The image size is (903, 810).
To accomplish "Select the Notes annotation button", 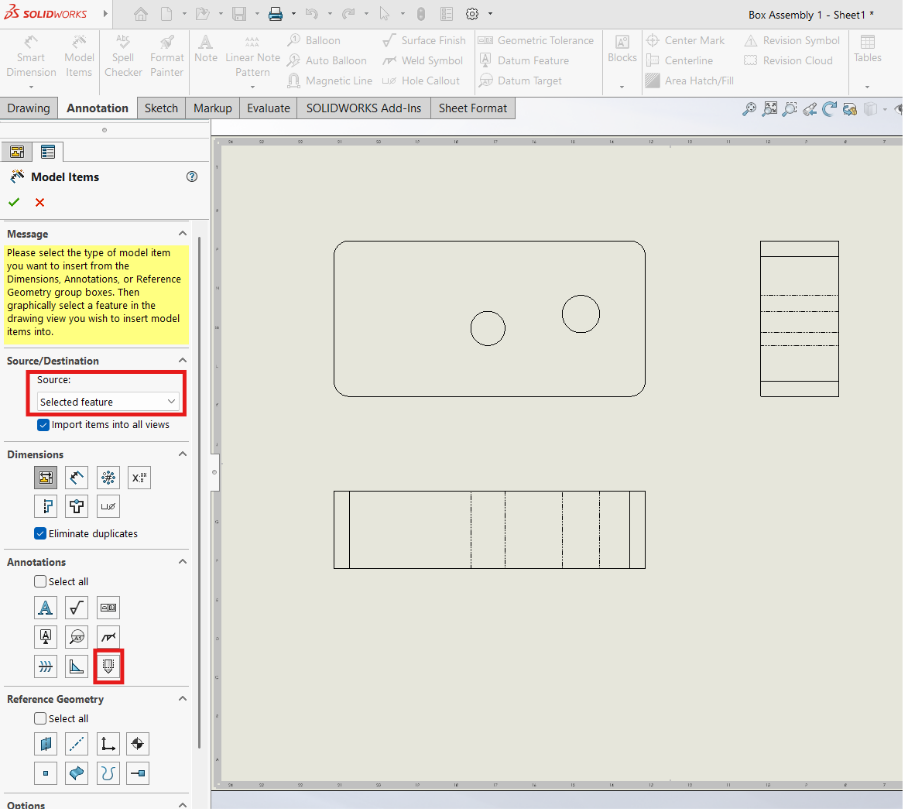I will coord(45,607).
